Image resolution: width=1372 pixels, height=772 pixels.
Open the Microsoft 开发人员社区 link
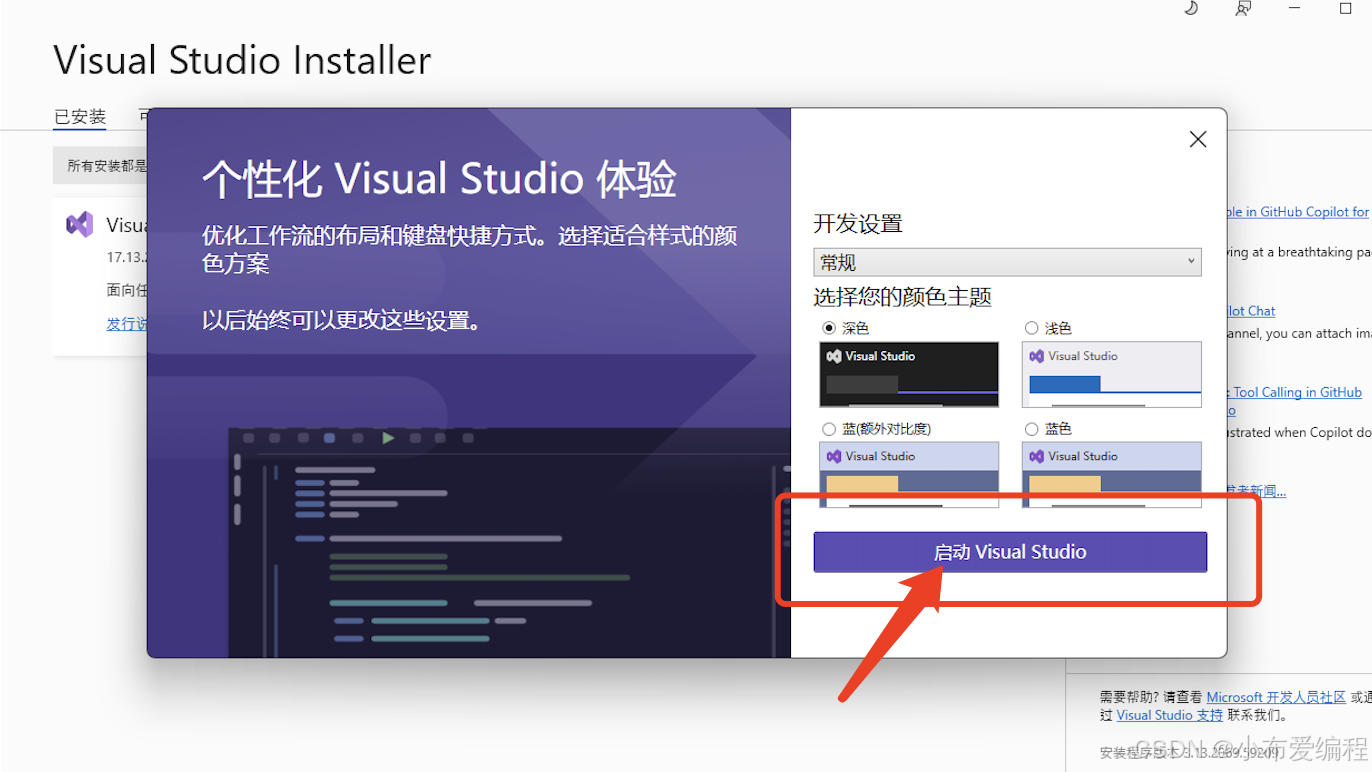click(x=1276, y=697)
